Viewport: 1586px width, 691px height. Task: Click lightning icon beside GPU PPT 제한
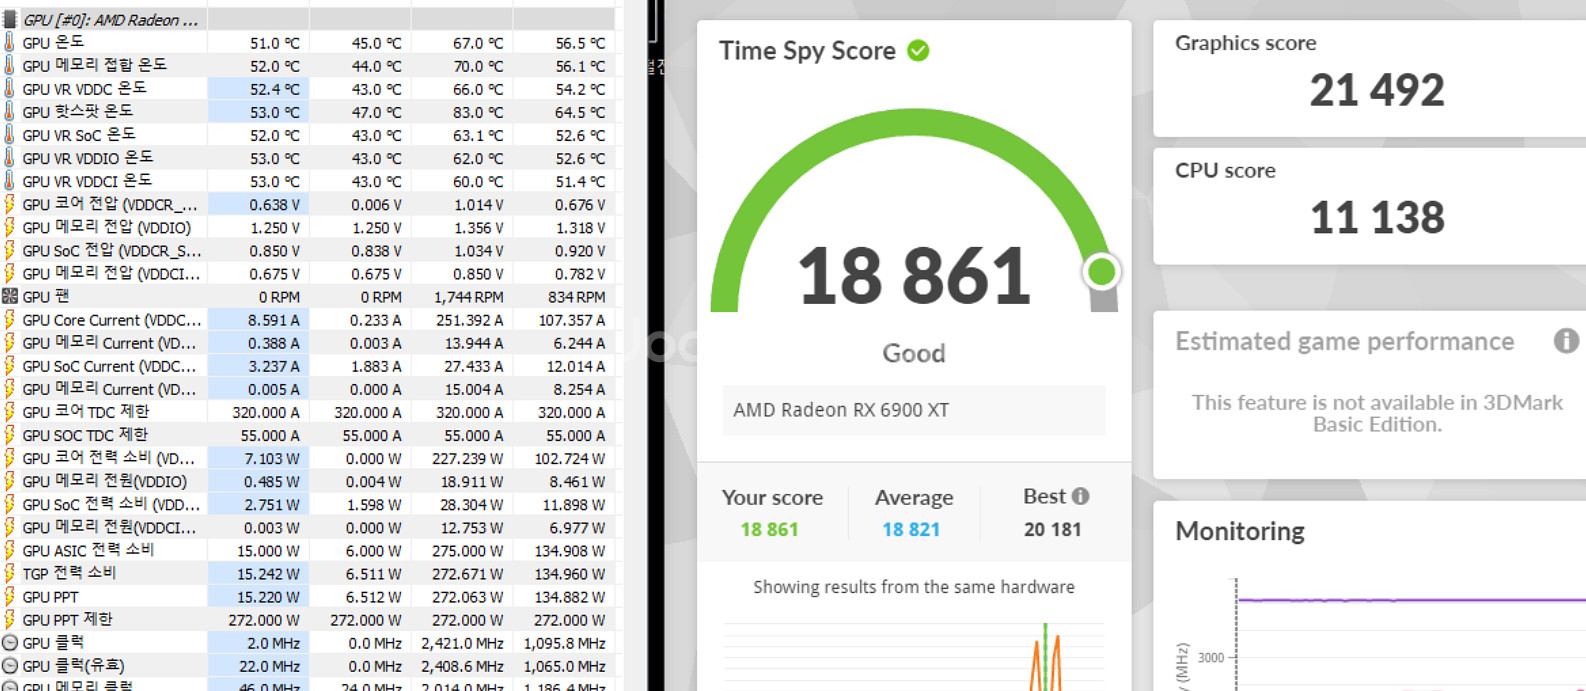click(x=10, y=619)
